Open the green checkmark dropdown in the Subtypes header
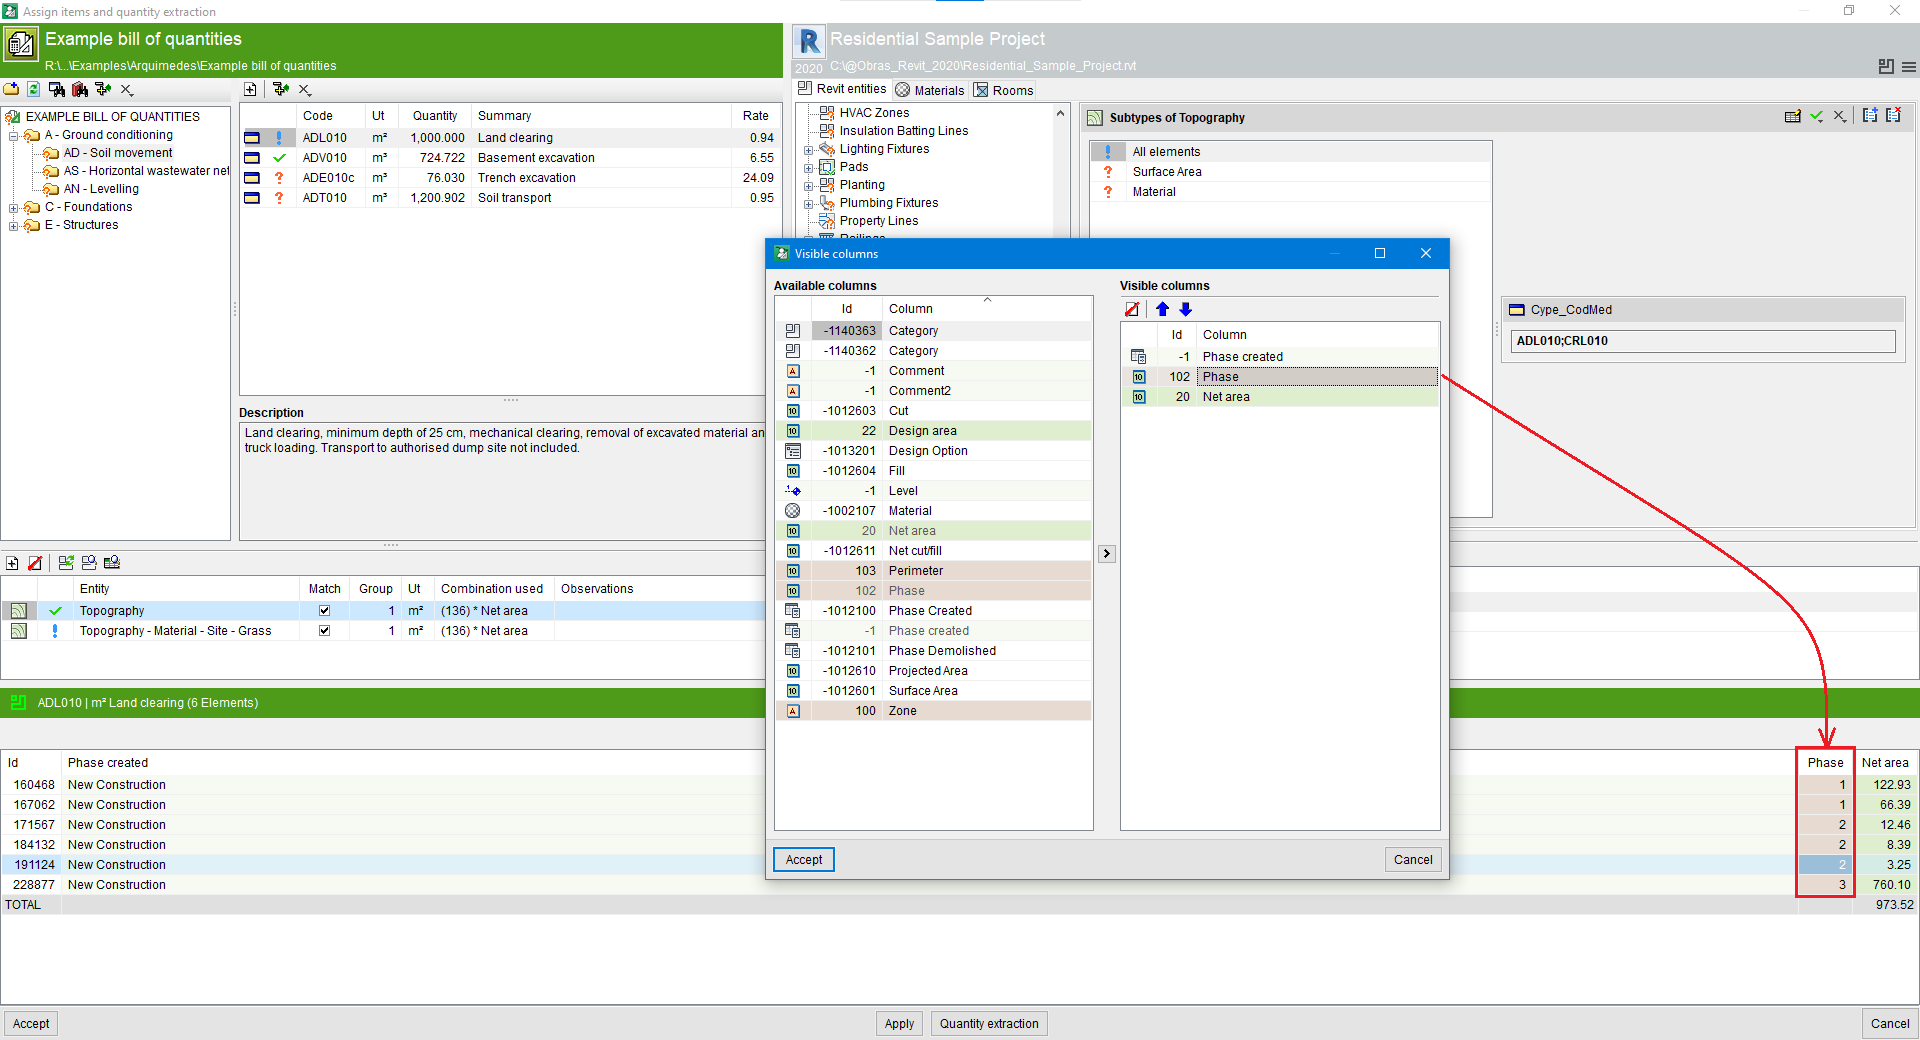 click(1817, 117)
